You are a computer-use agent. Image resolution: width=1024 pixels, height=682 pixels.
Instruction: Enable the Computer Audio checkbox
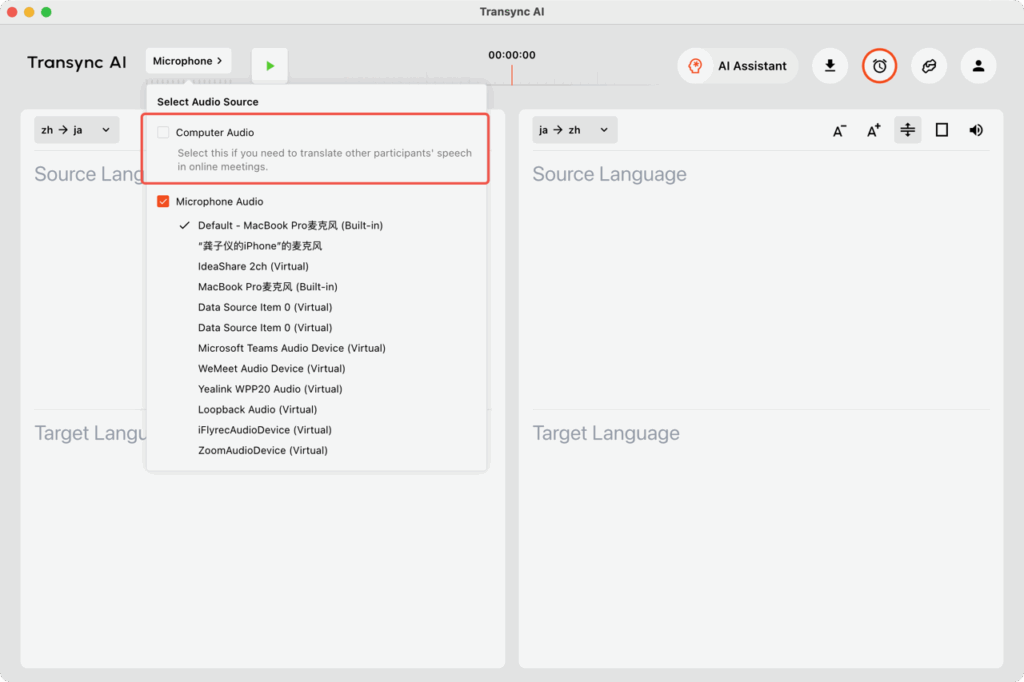164,132
